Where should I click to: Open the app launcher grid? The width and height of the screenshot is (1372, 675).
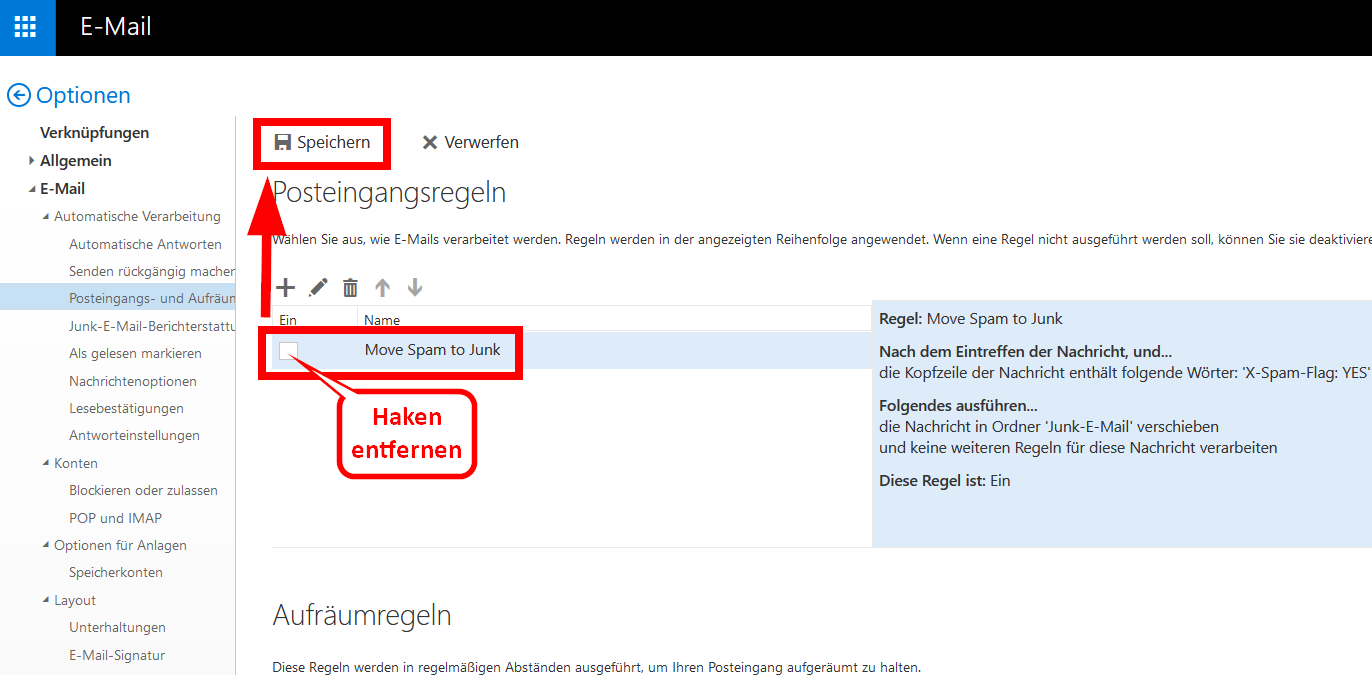point(27,27)
